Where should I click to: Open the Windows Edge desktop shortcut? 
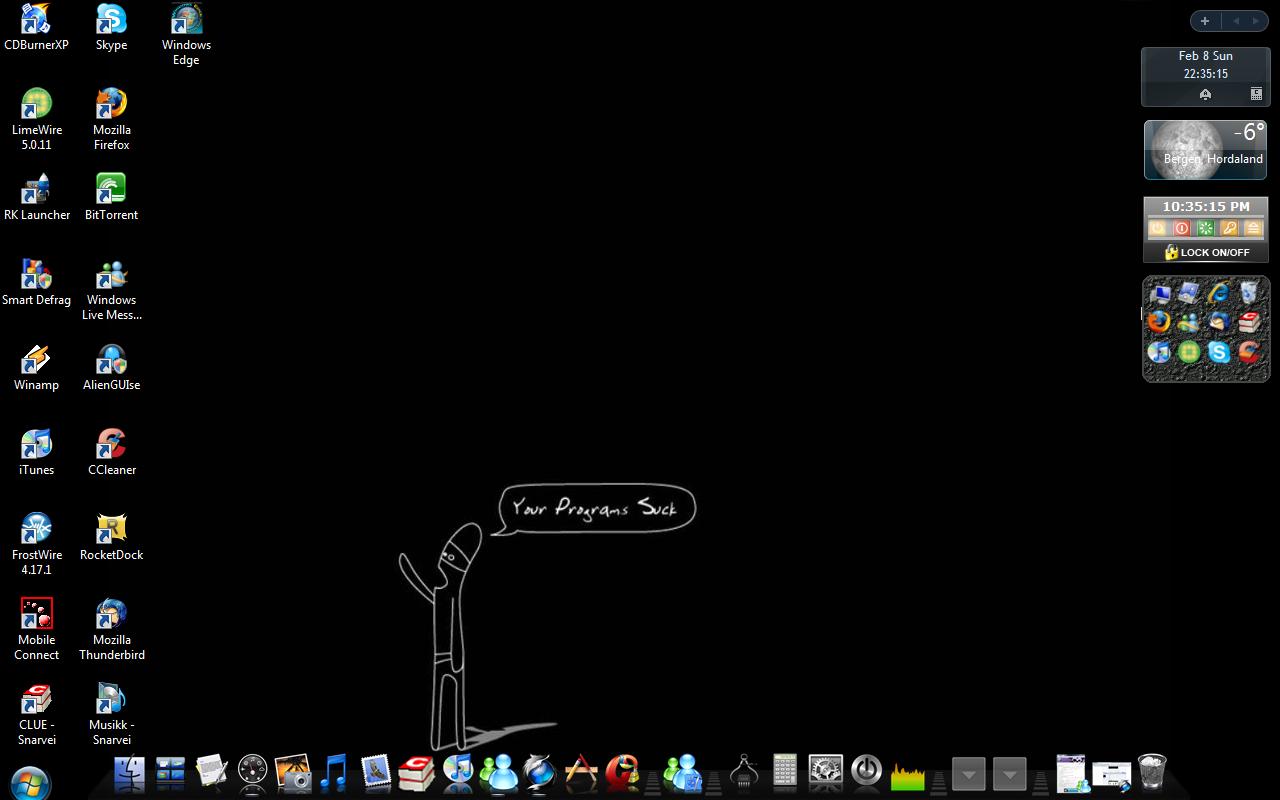coord(186,34)
